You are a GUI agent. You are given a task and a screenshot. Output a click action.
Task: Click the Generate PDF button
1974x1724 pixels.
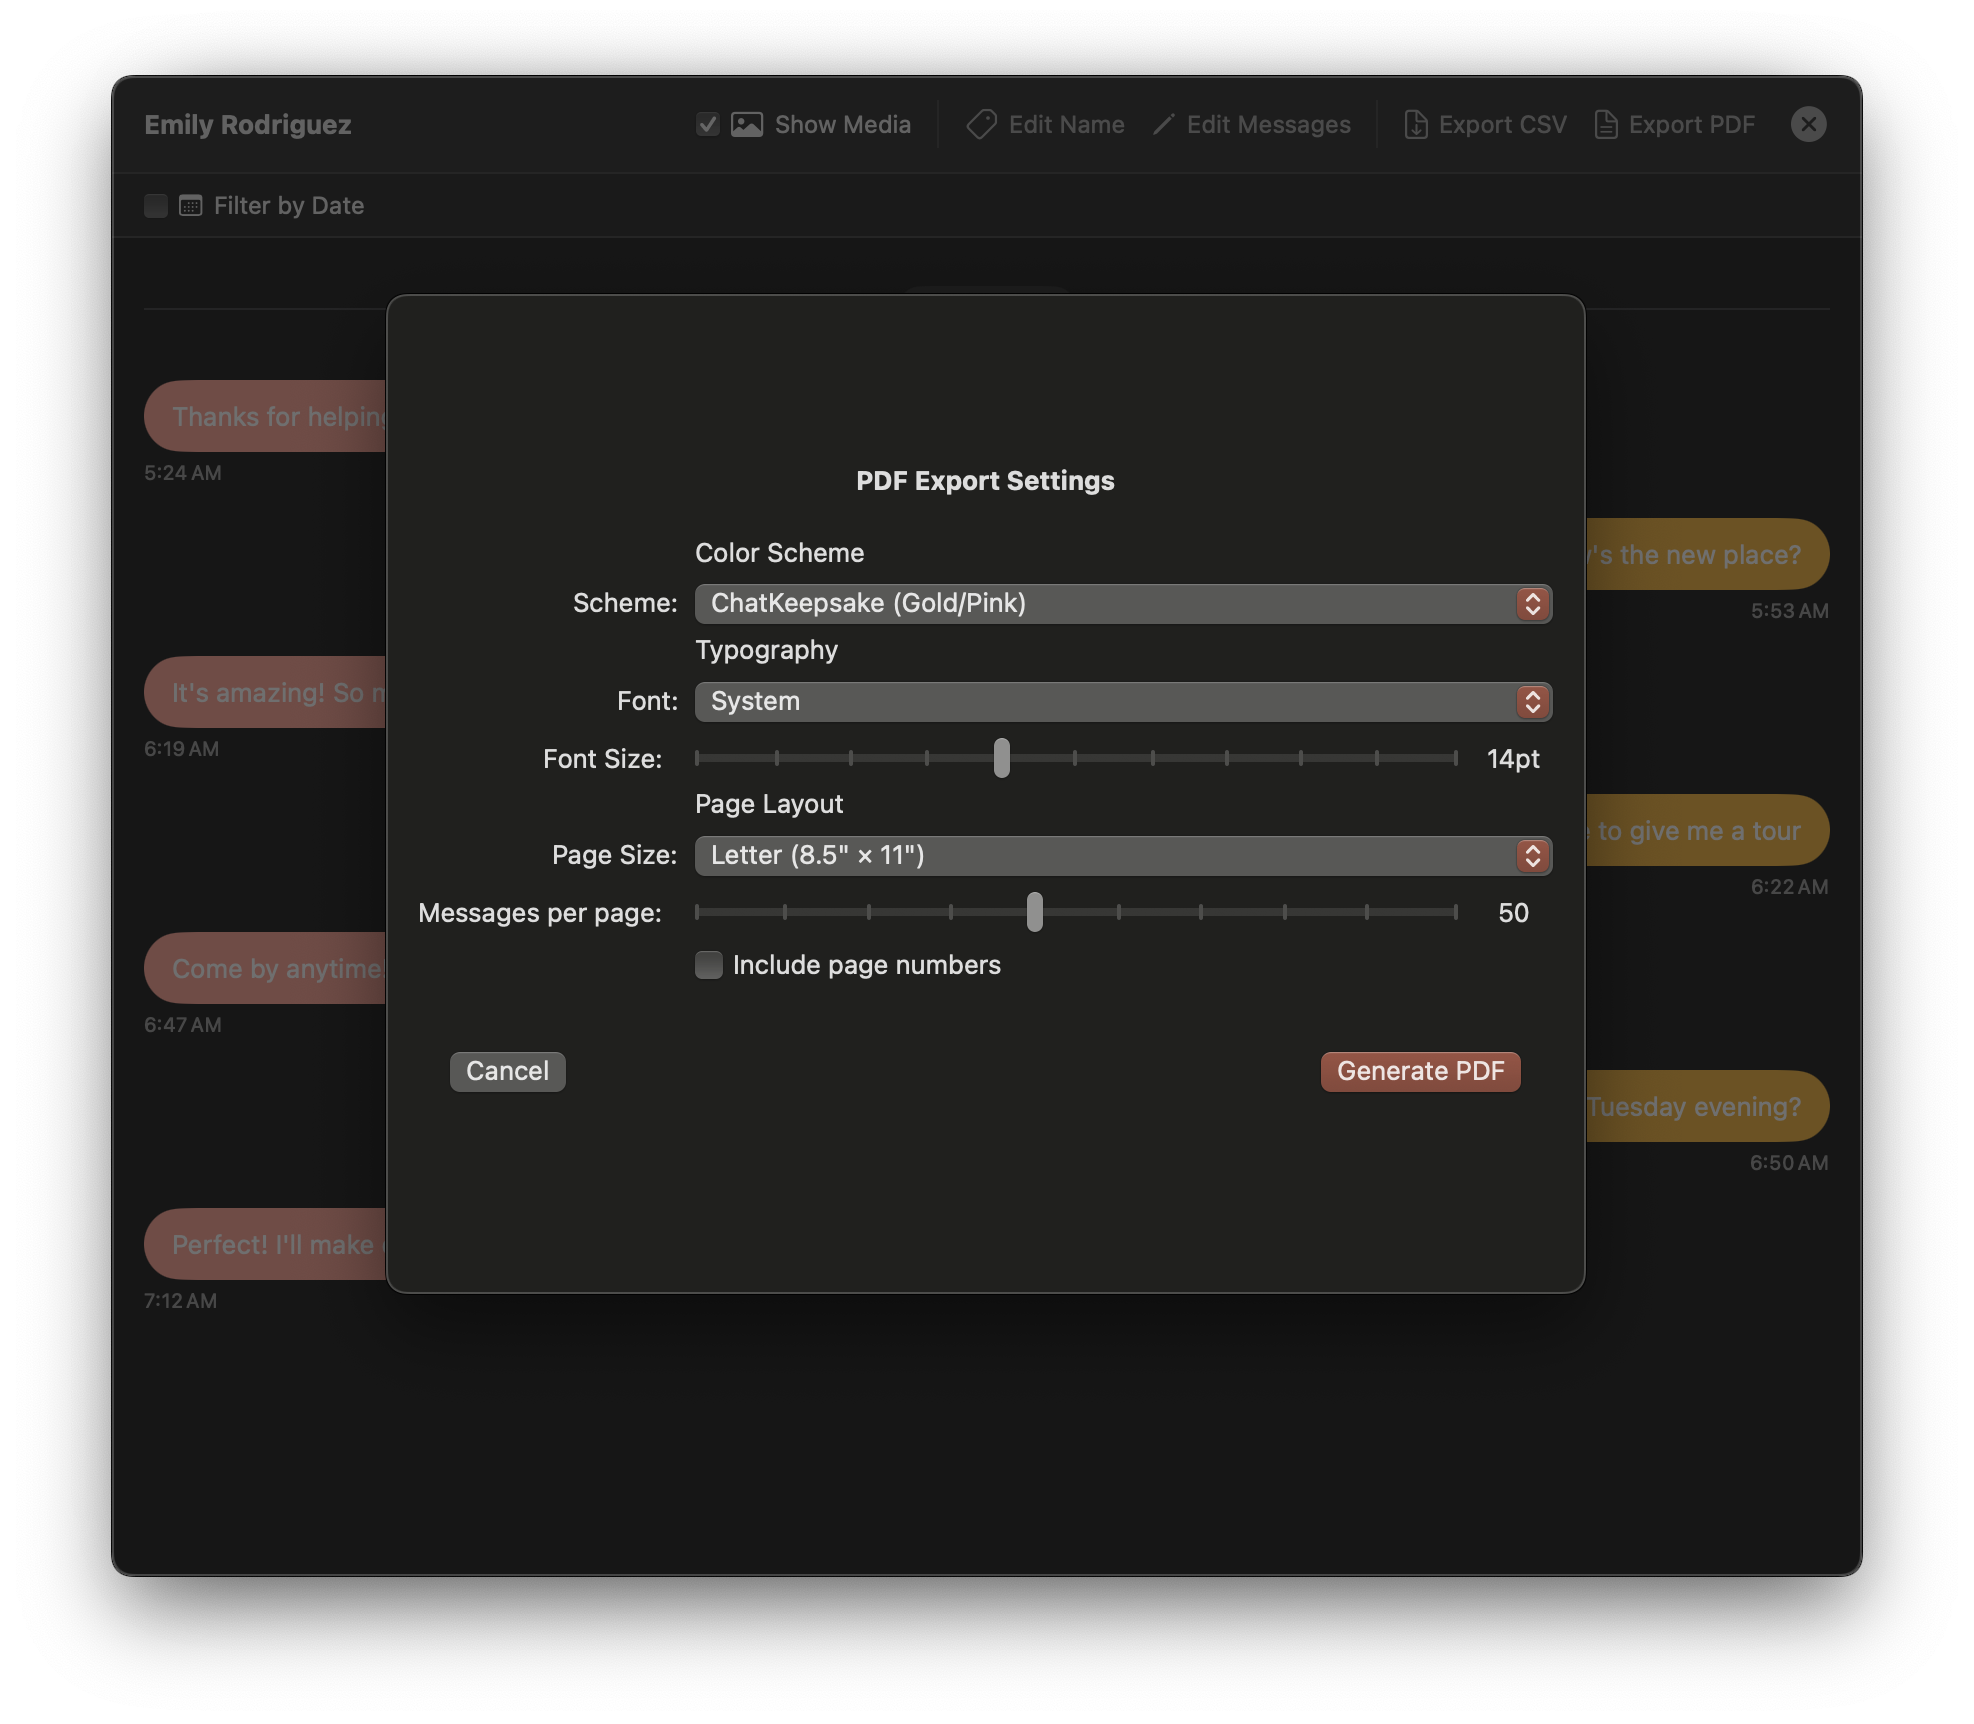point(1420,1071)
